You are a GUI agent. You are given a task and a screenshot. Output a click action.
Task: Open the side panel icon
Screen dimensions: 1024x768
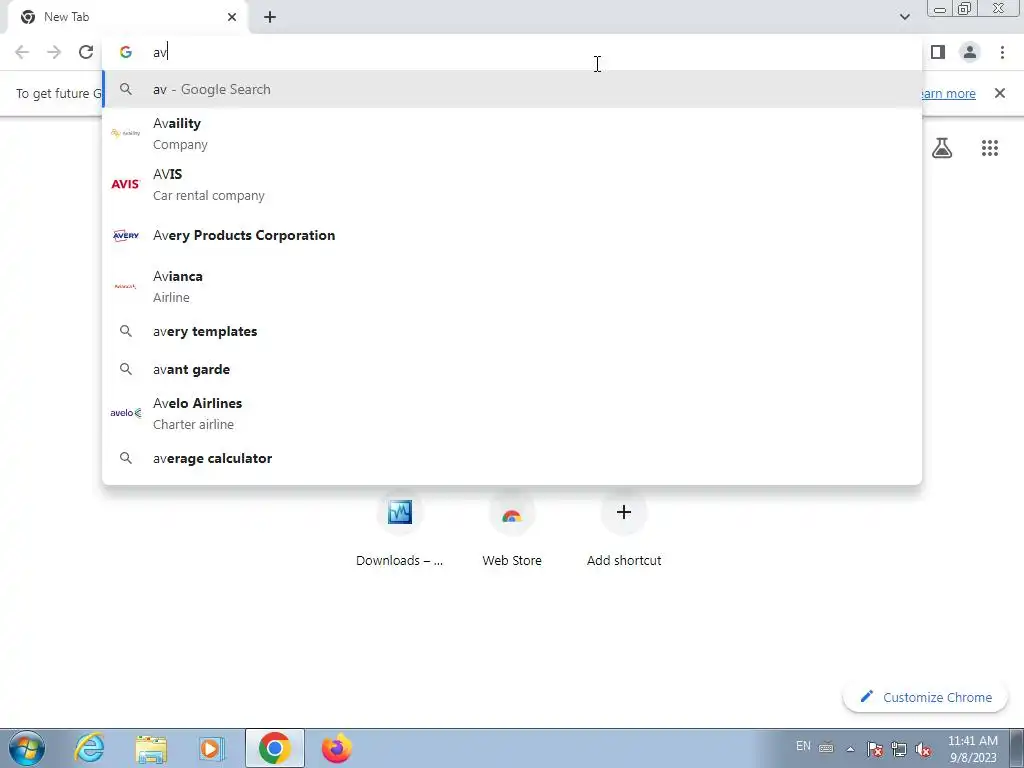tap(938, 52)
